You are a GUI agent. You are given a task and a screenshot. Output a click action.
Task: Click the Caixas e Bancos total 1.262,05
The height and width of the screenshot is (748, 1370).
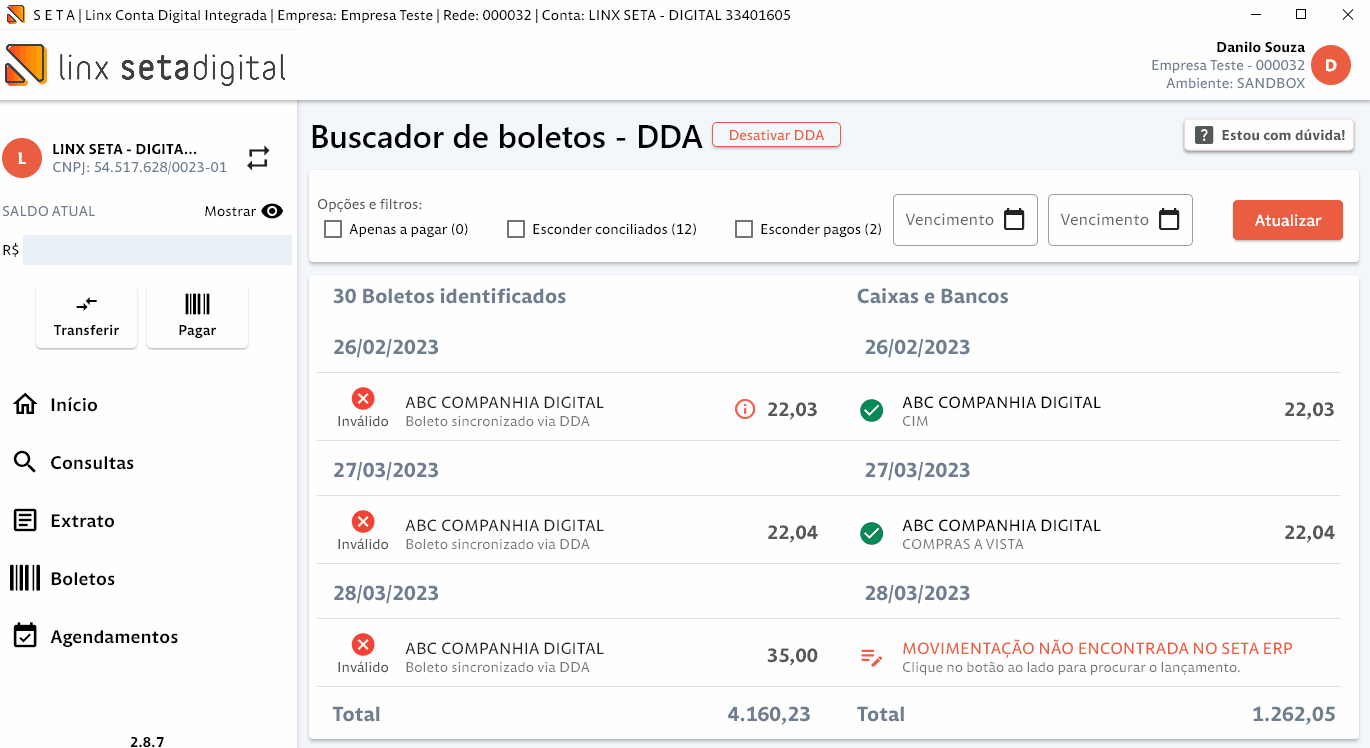tap(1293, 714)
